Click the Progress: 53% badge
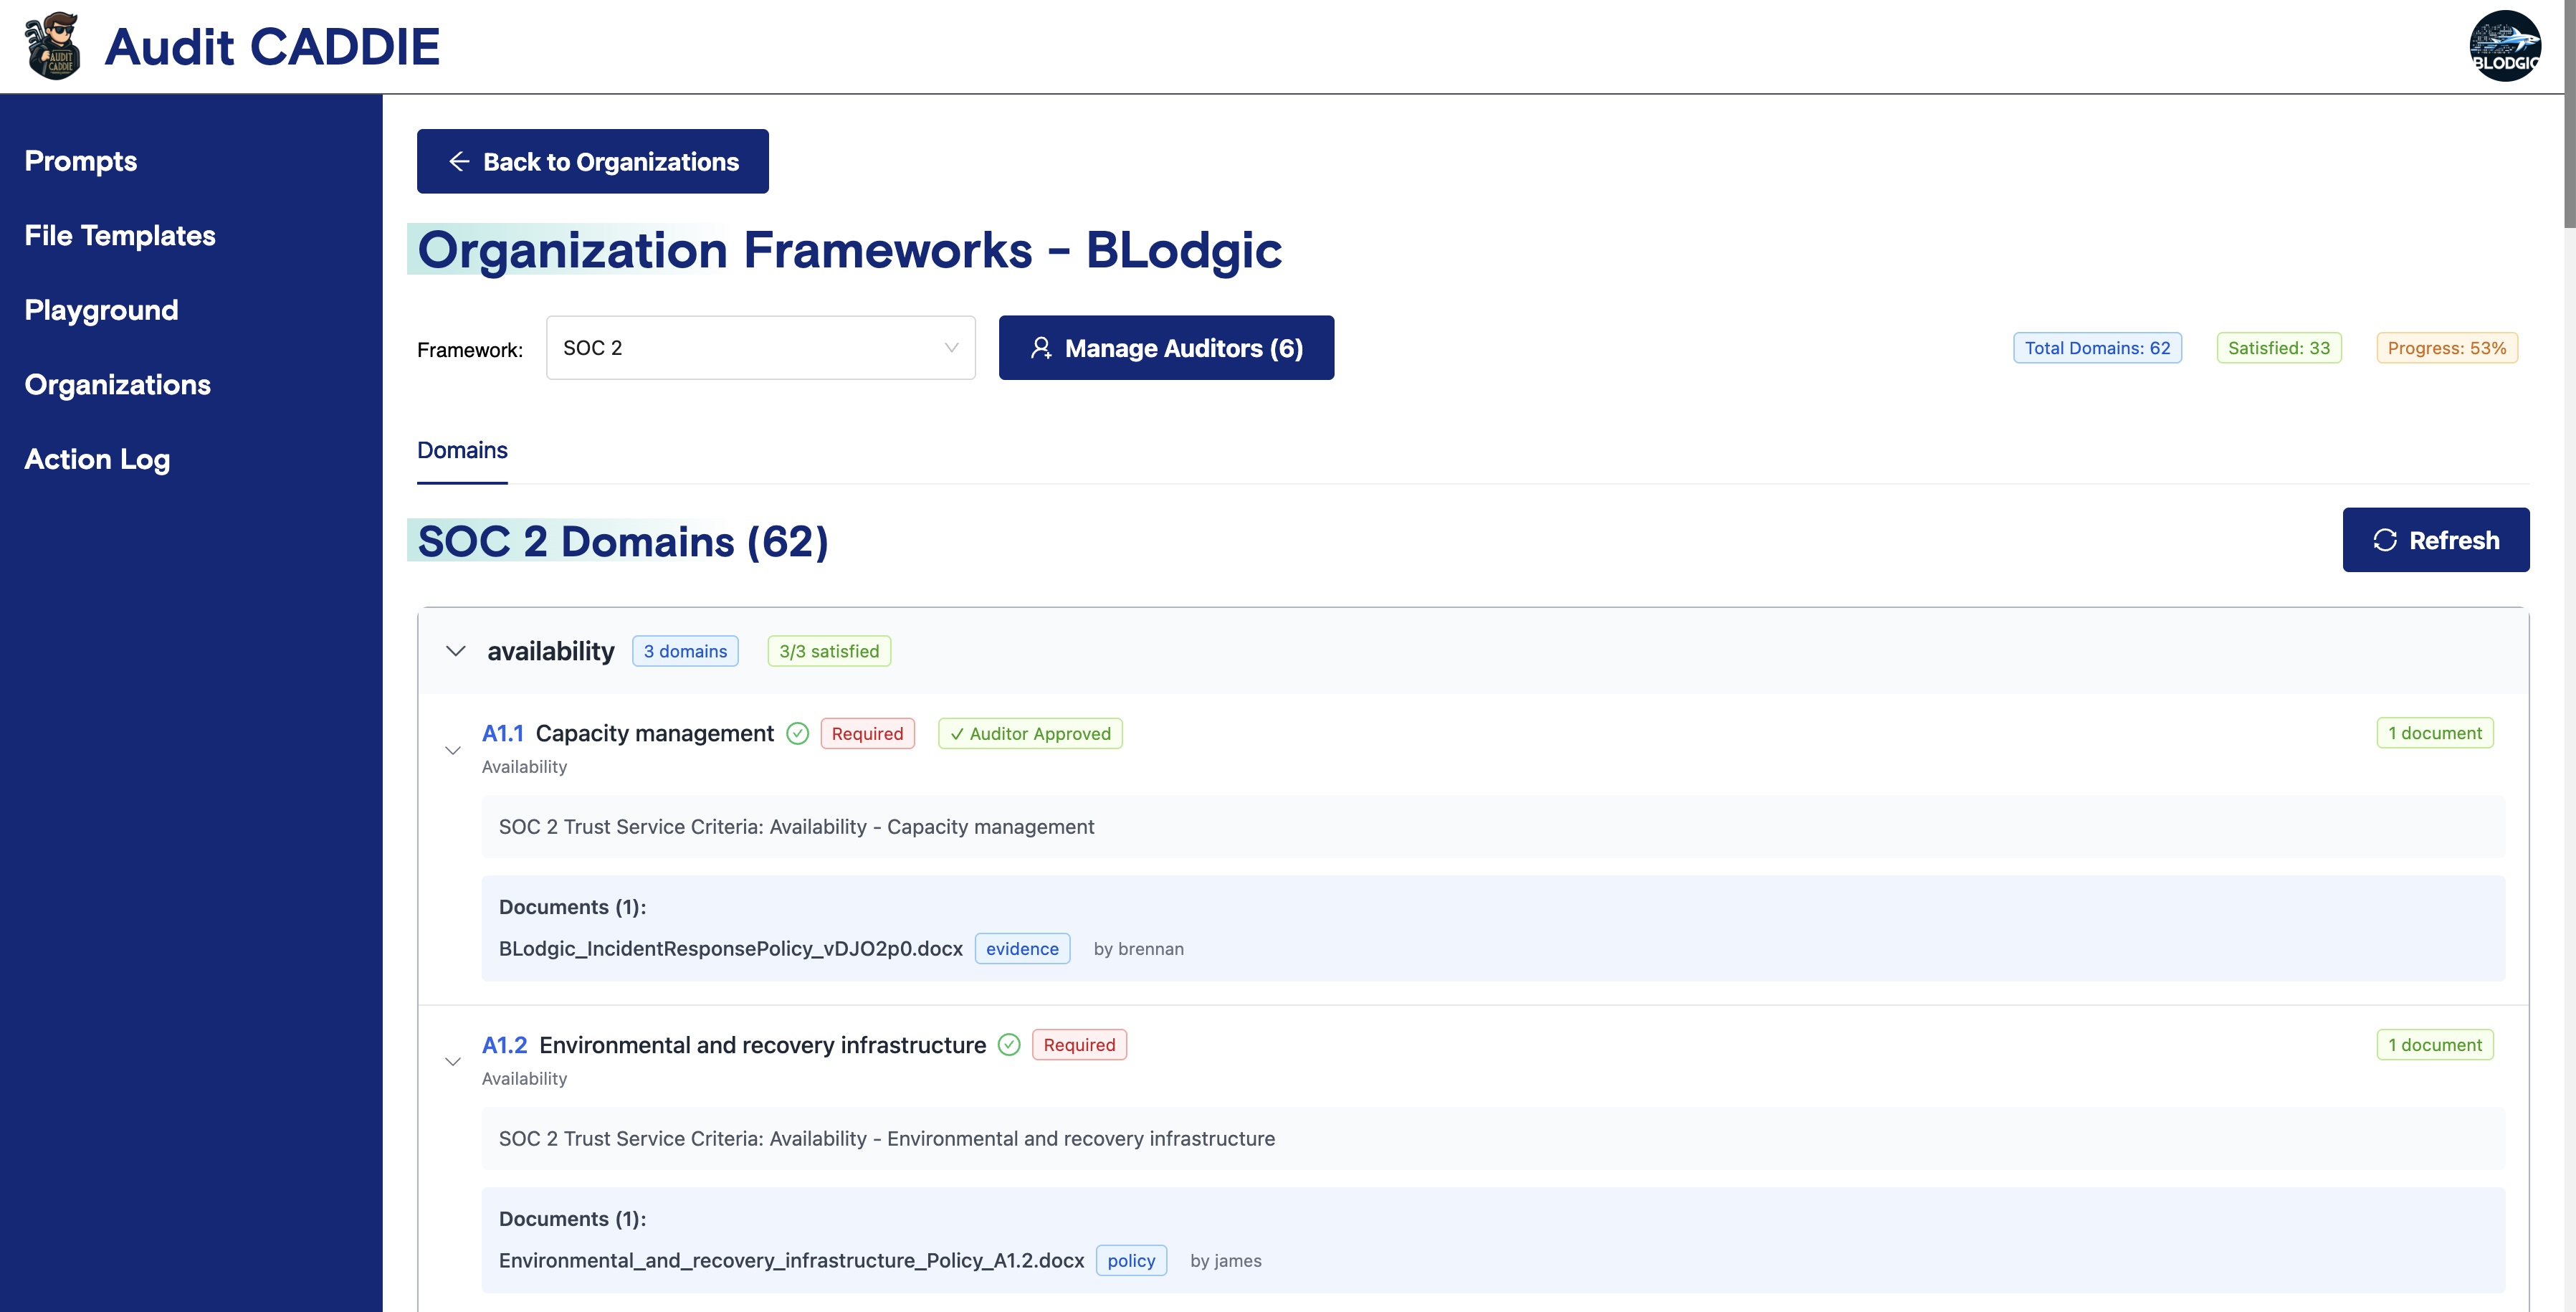This screenshot has height=1312, width=2576. click(2447, 348)
